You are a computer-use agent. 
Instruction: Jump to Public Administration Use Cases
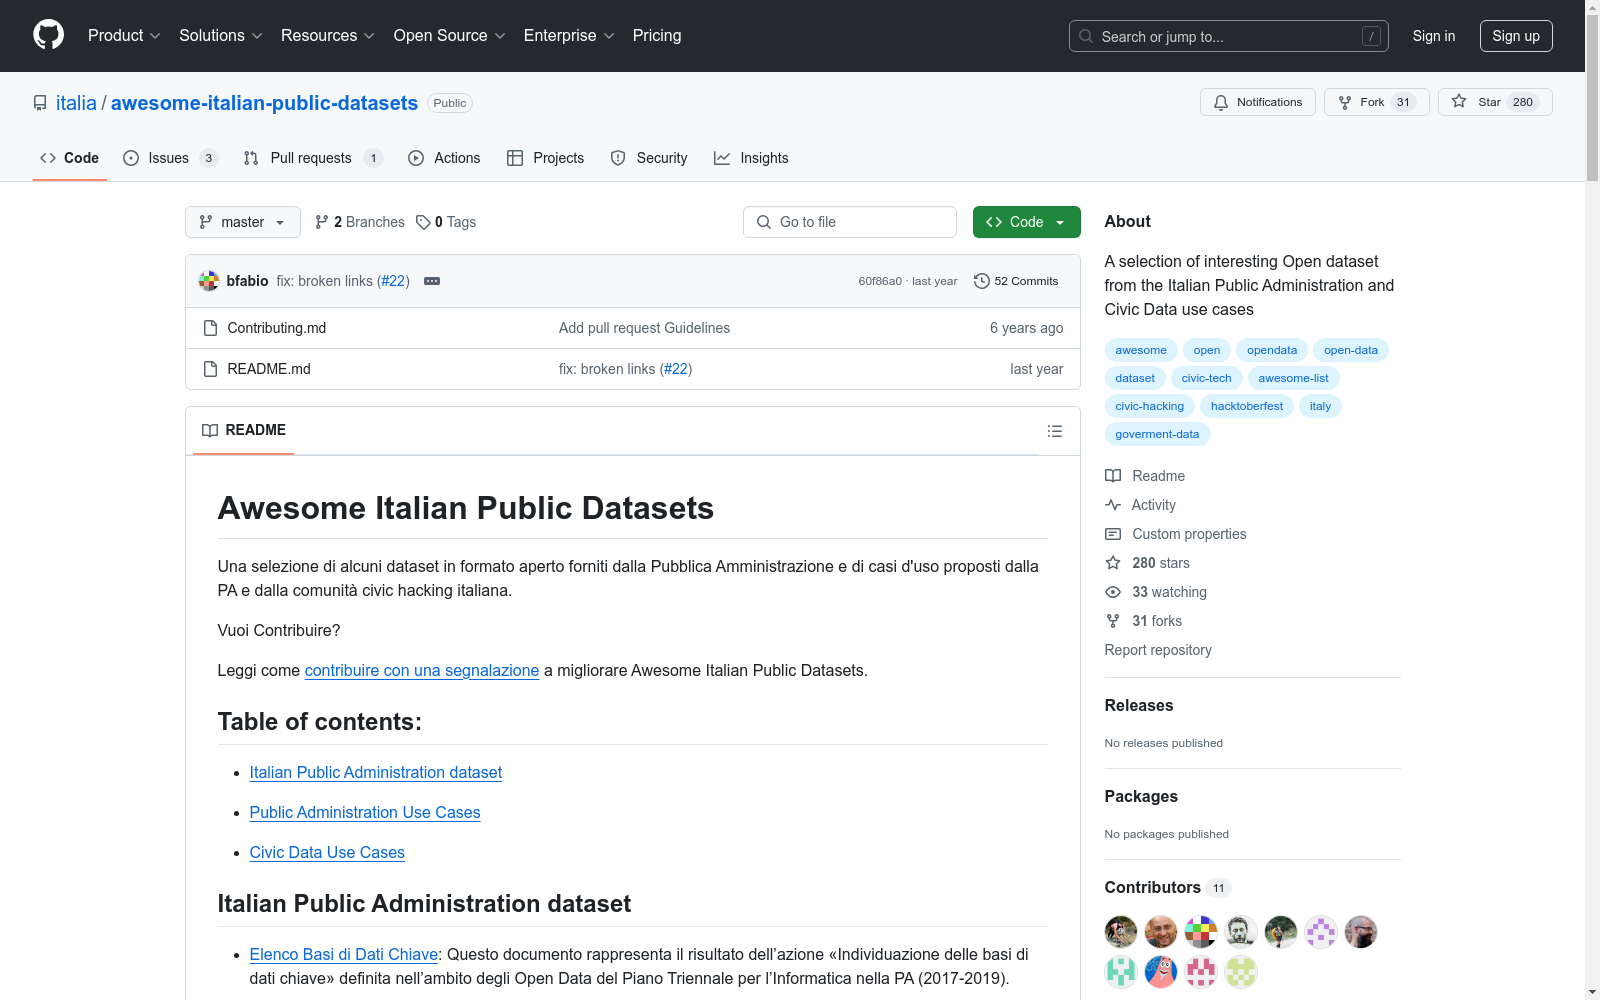point(365,812)
